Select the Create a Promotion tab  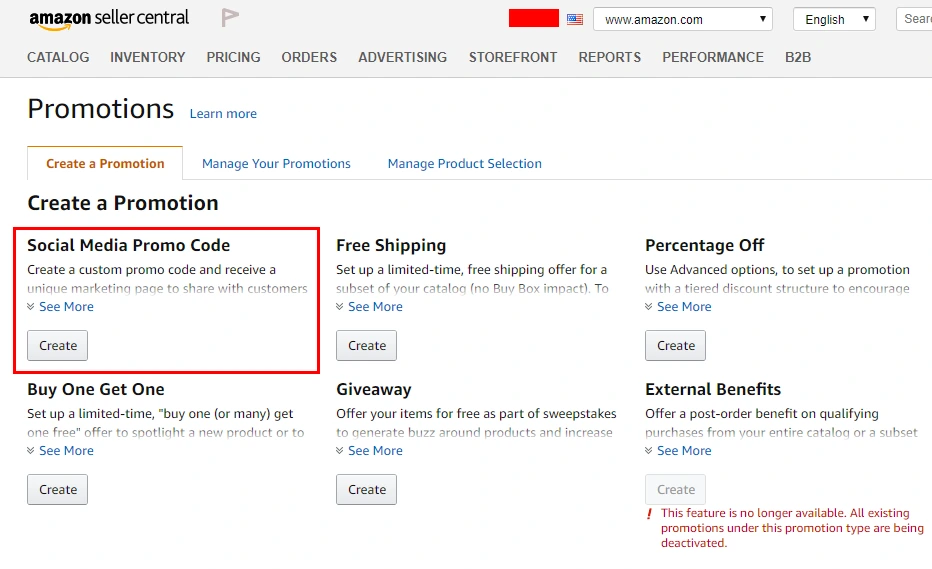(x=105, y=164)
